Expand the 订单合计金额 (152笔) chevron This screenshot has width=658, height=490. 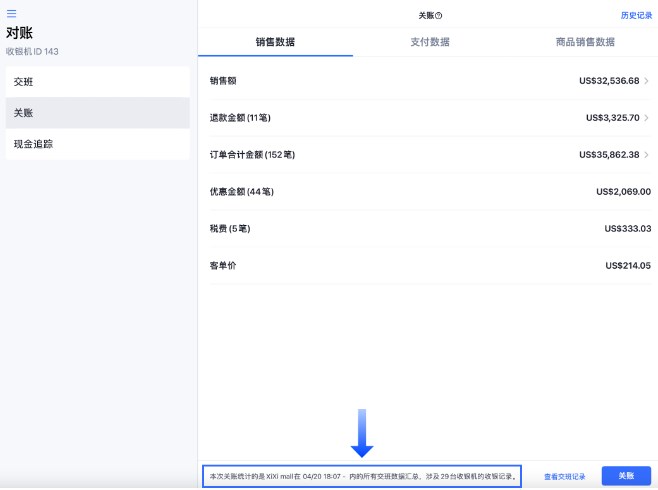click(646, 155)
